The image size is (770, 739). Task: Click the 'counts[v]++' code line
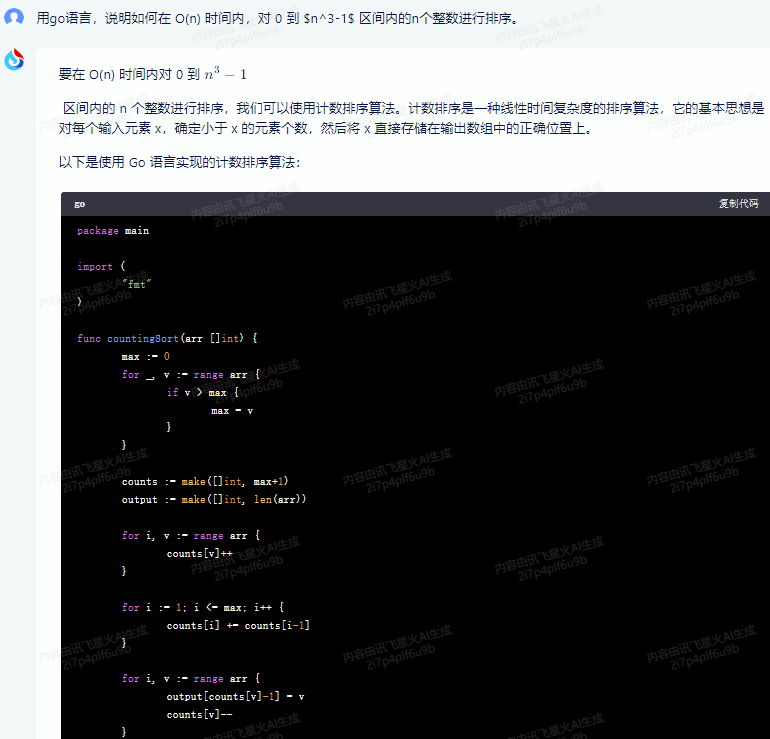click(x=199, y=553)
